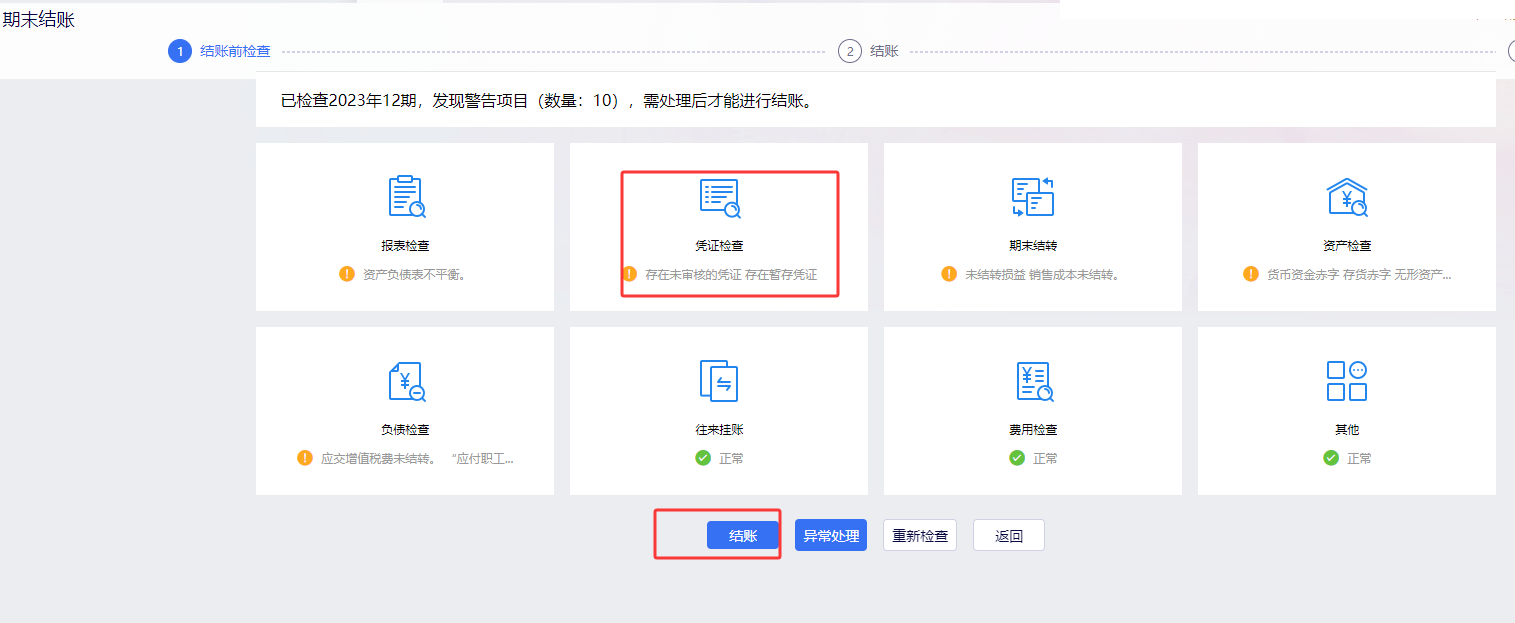Viewport: 1515px width, 623px height.
Task: Select the 资产负债表不平衡 warning text
Action: tap(415, 274)
